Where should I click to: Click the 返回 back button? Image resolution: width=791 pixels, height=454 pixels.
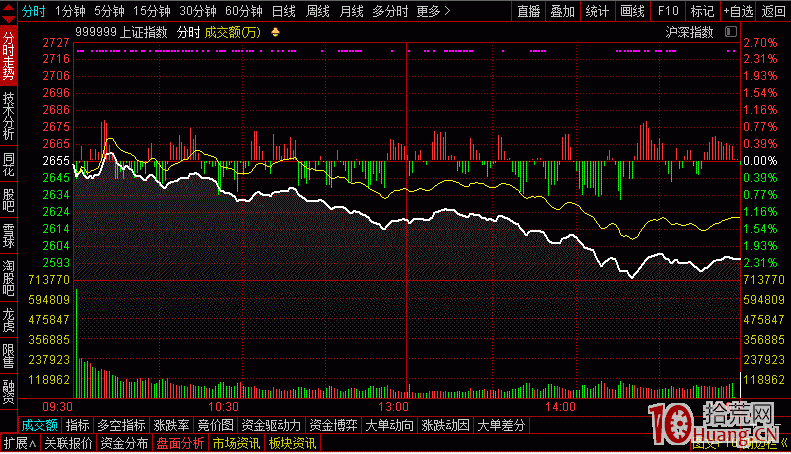pos(774,11)
